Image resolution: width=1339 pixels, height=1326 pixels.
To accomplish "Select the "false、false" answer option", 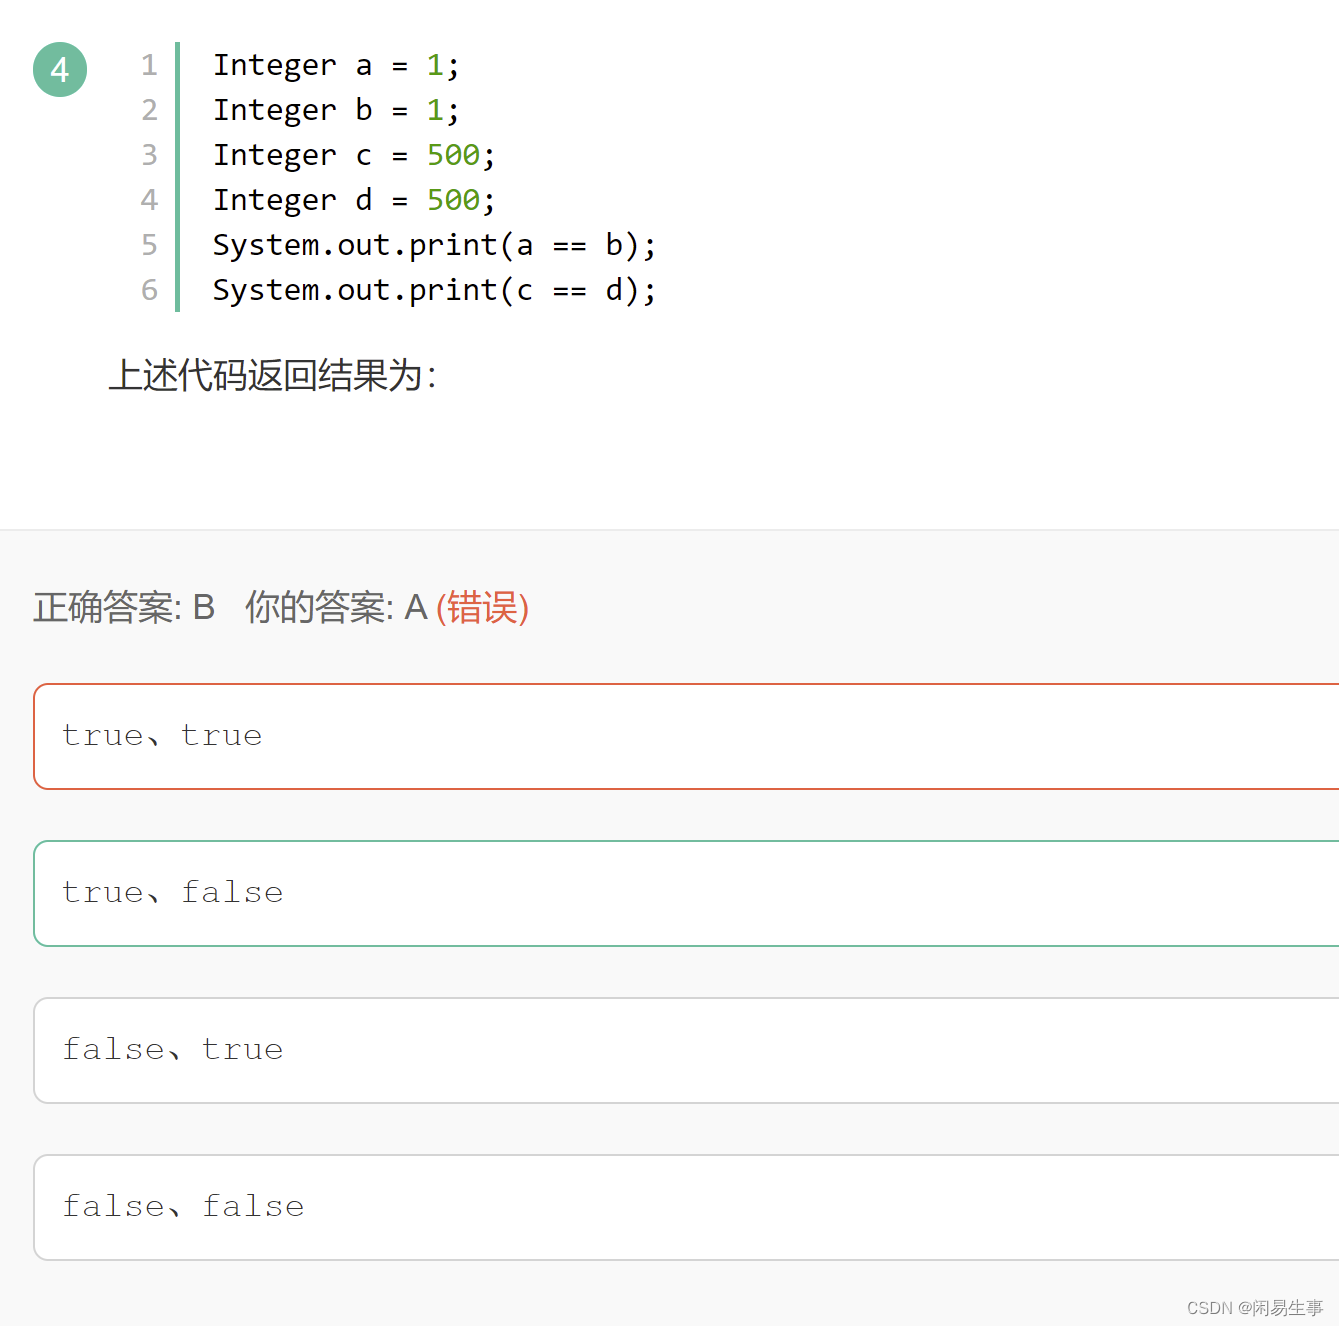I will point(685,1207).
